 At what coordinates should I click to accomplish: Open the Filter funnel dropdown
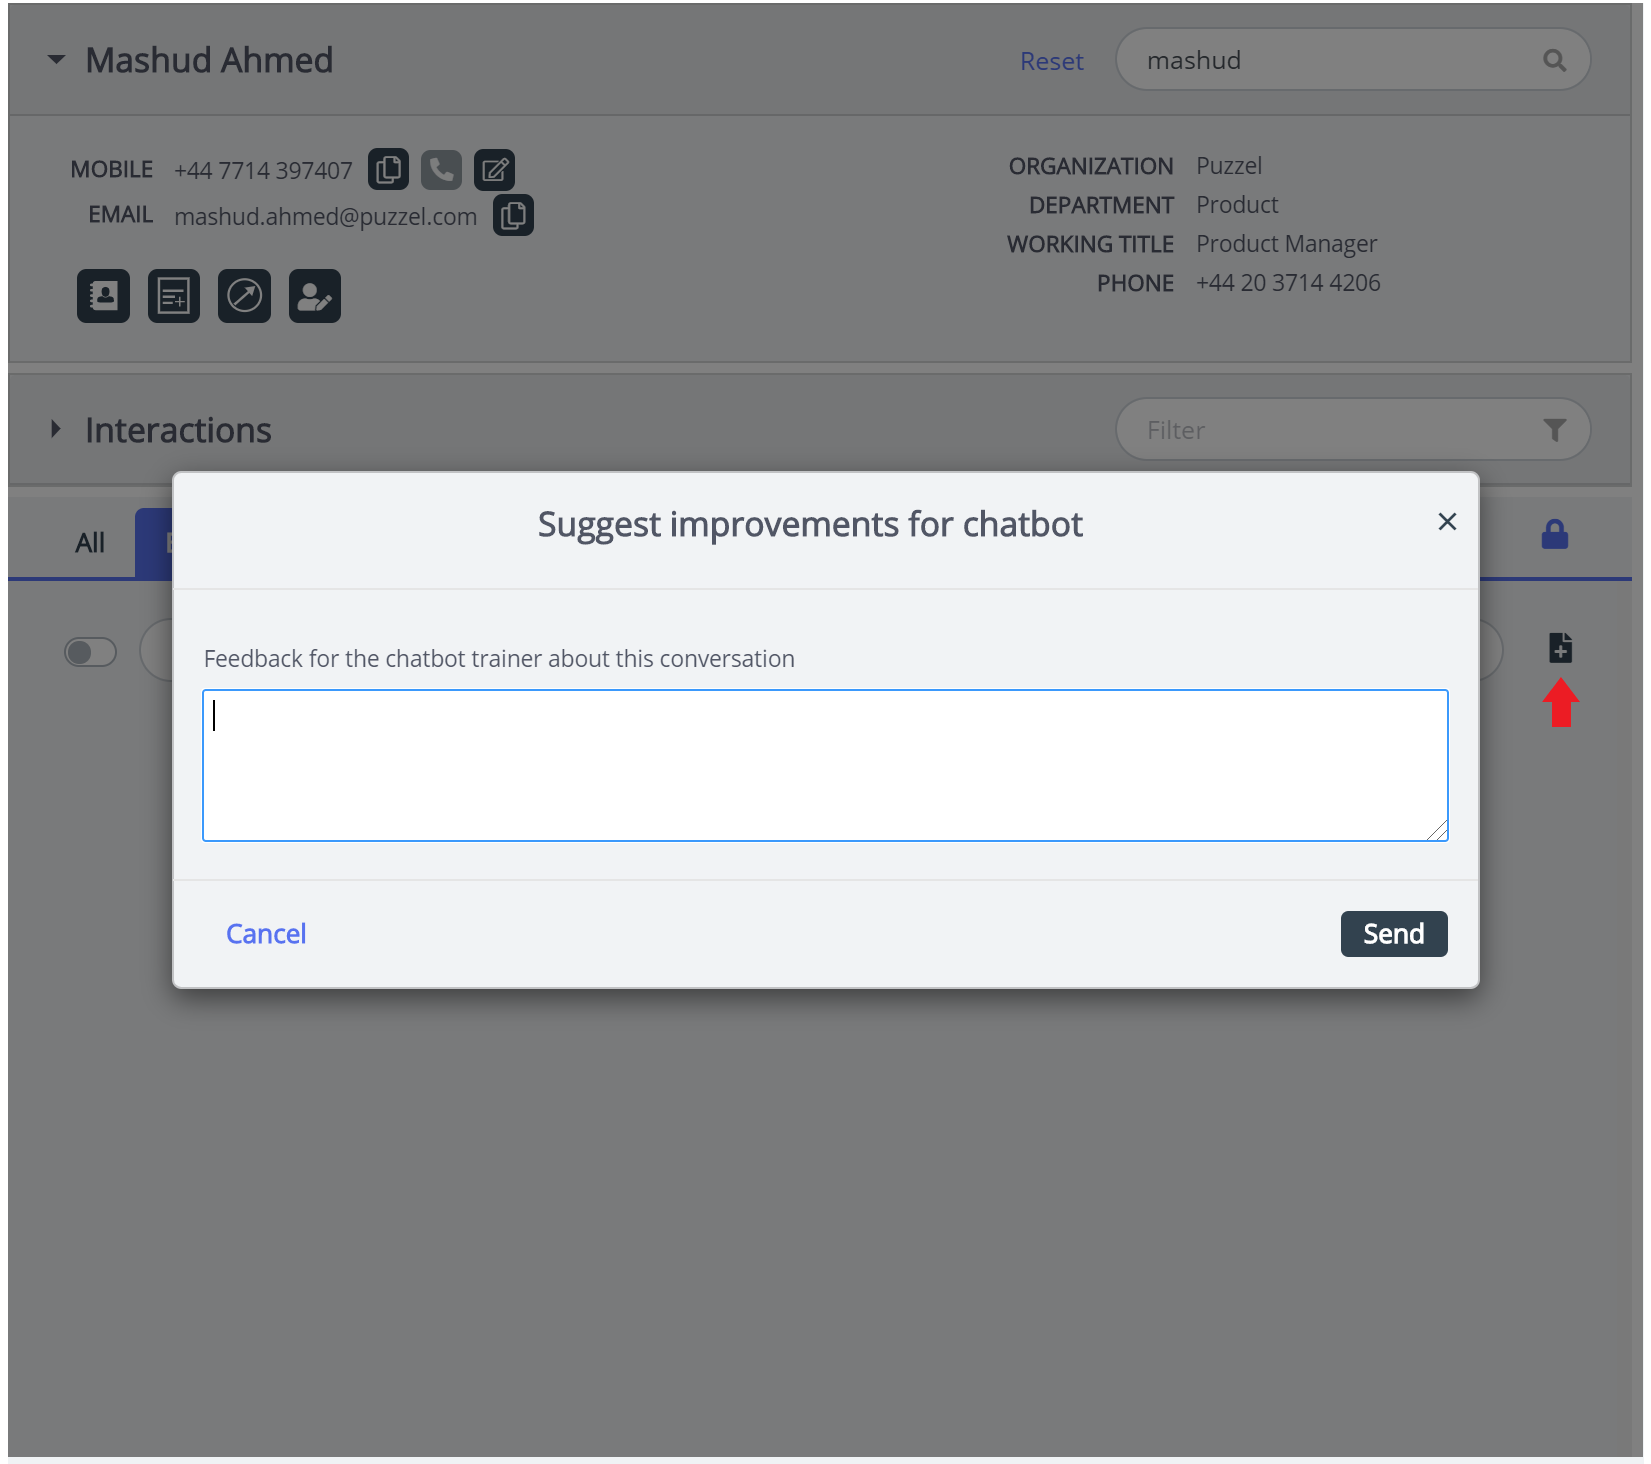1554,430
